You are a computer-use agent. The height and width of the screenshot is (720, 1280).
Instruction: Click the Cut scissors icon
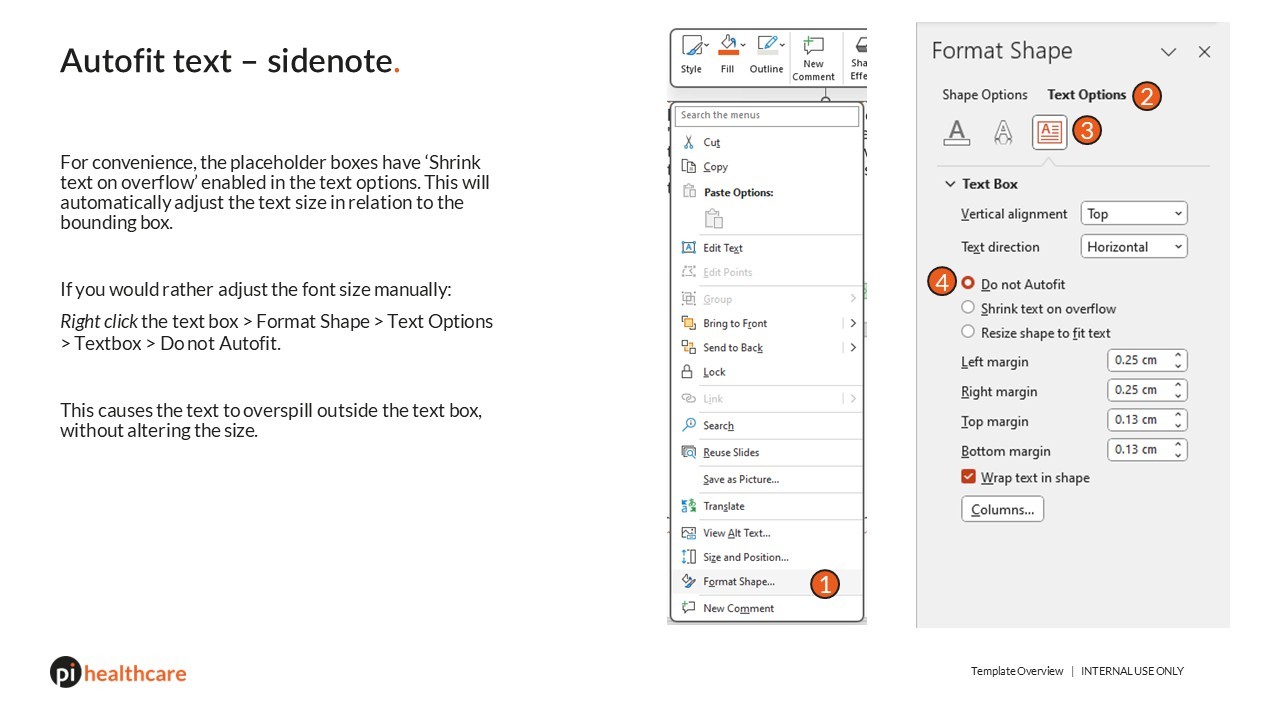click(x=688, y=142)
